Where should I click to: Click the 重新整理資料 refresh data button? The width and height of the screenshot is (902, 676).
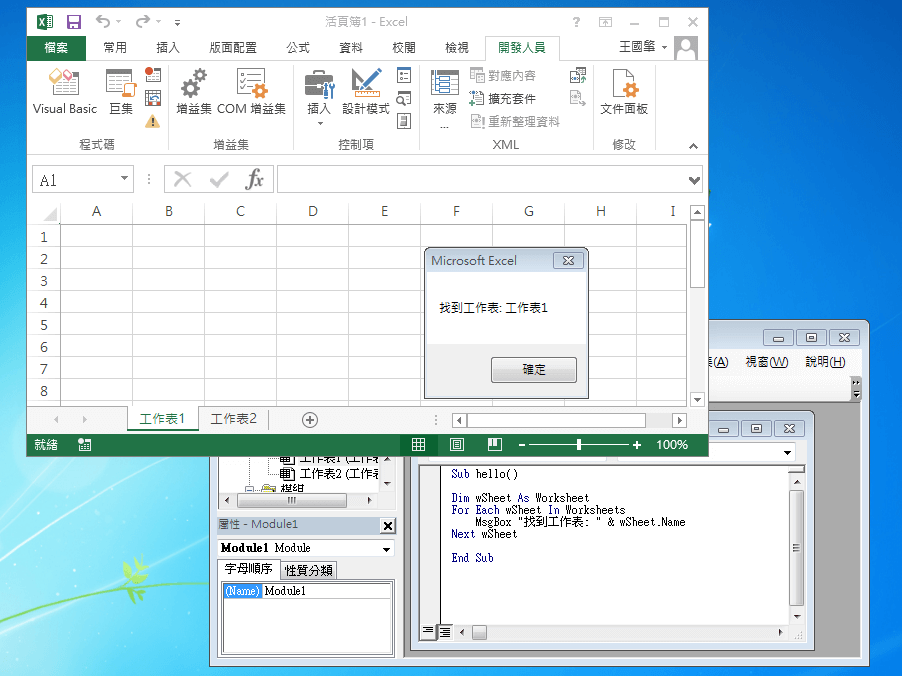(x=511, y=120)
